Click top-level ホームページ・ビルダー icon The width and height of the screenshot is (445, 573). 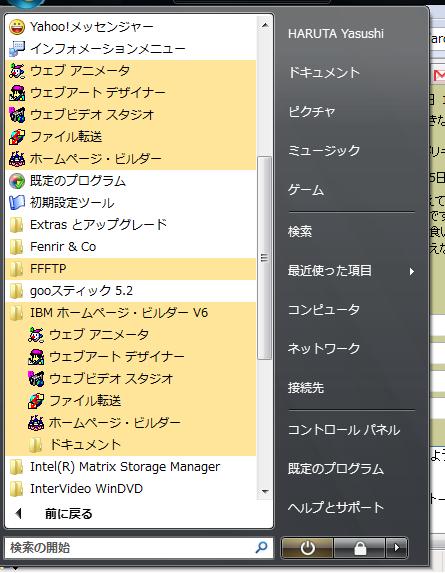tap(17, 159)
